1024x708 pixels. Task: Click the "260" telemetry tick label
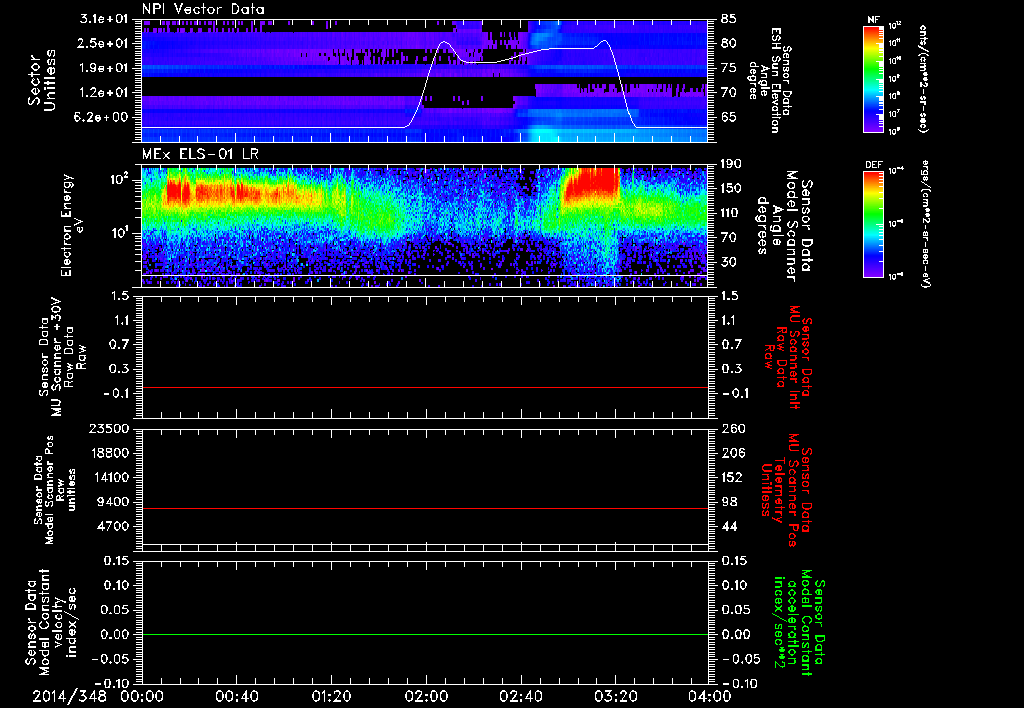[731, 428]
